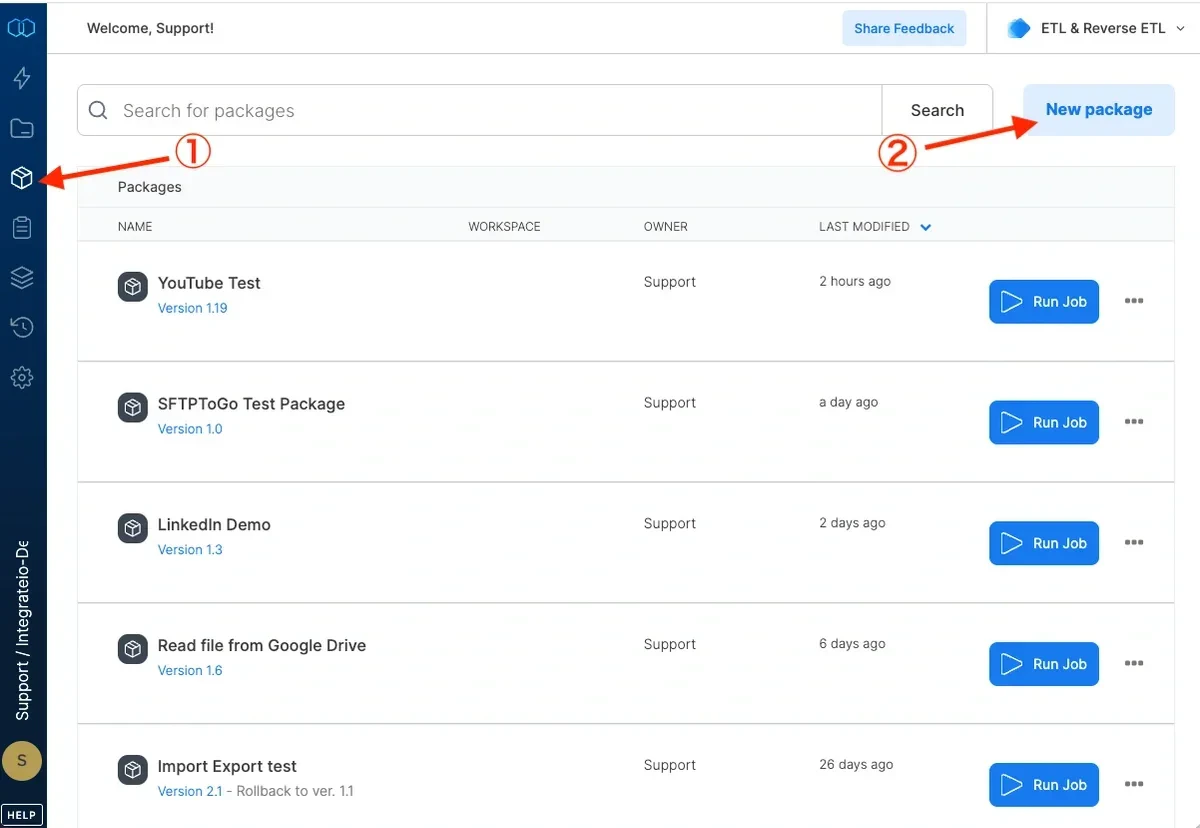Open the workspaces folder icon in sidebar
1200x828 pixels.
pyautogui.click(x=22, y=127)
